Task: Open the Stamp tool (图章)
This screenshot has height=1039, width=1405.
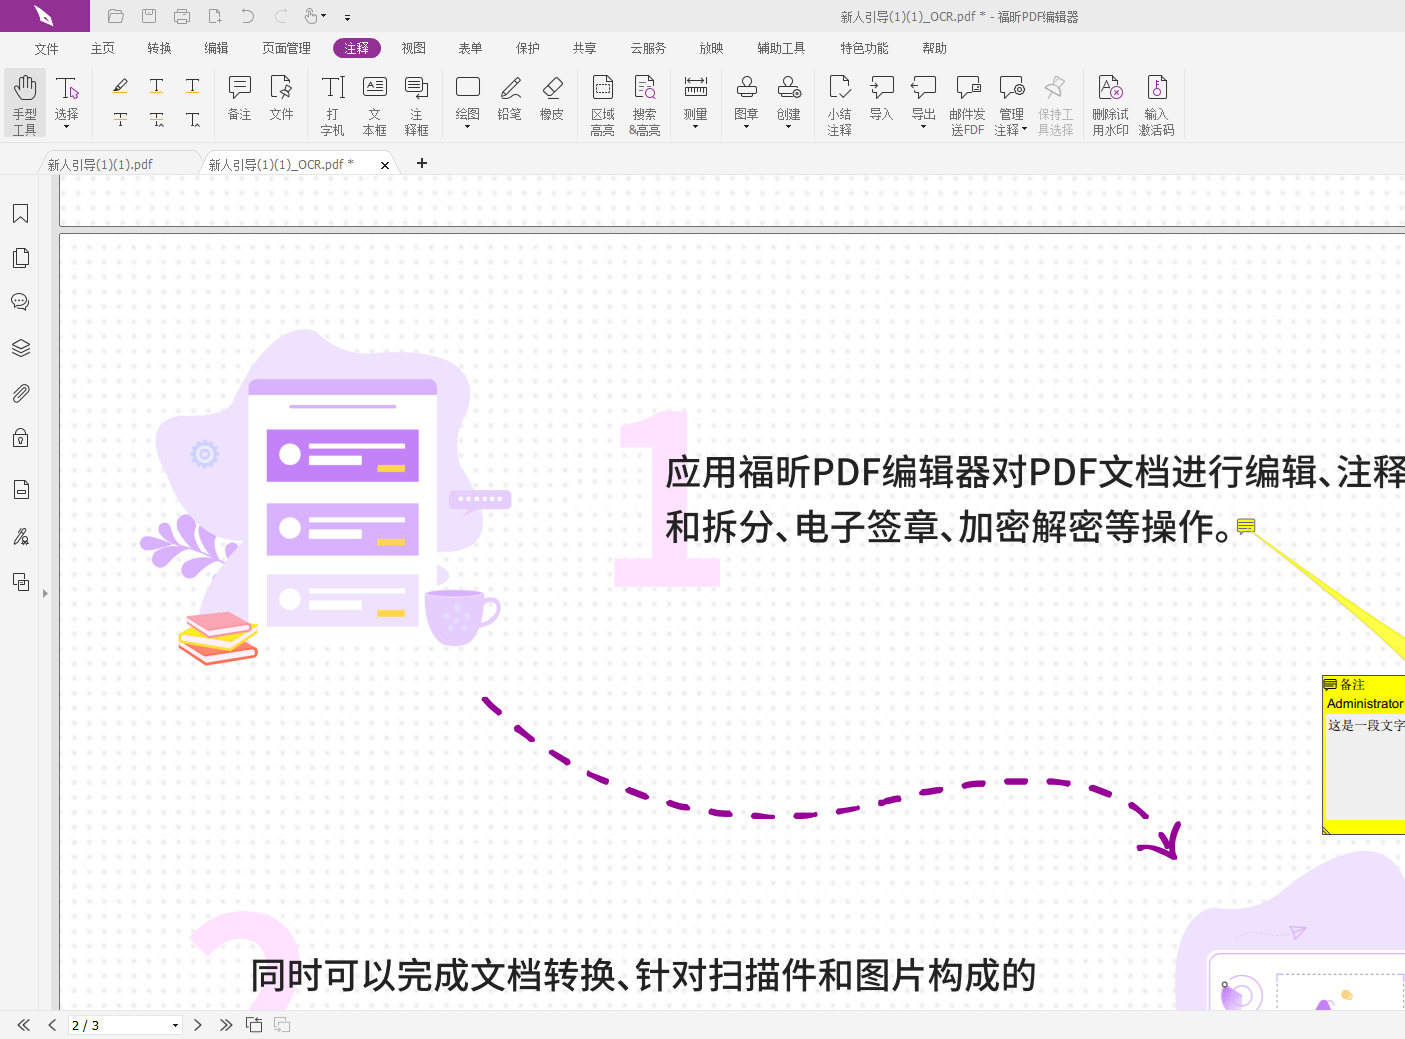Action: 747,96
